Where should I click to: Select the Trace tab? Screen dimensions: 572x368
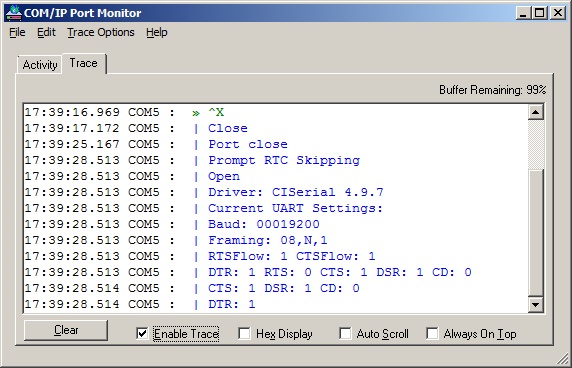(84, 63)
